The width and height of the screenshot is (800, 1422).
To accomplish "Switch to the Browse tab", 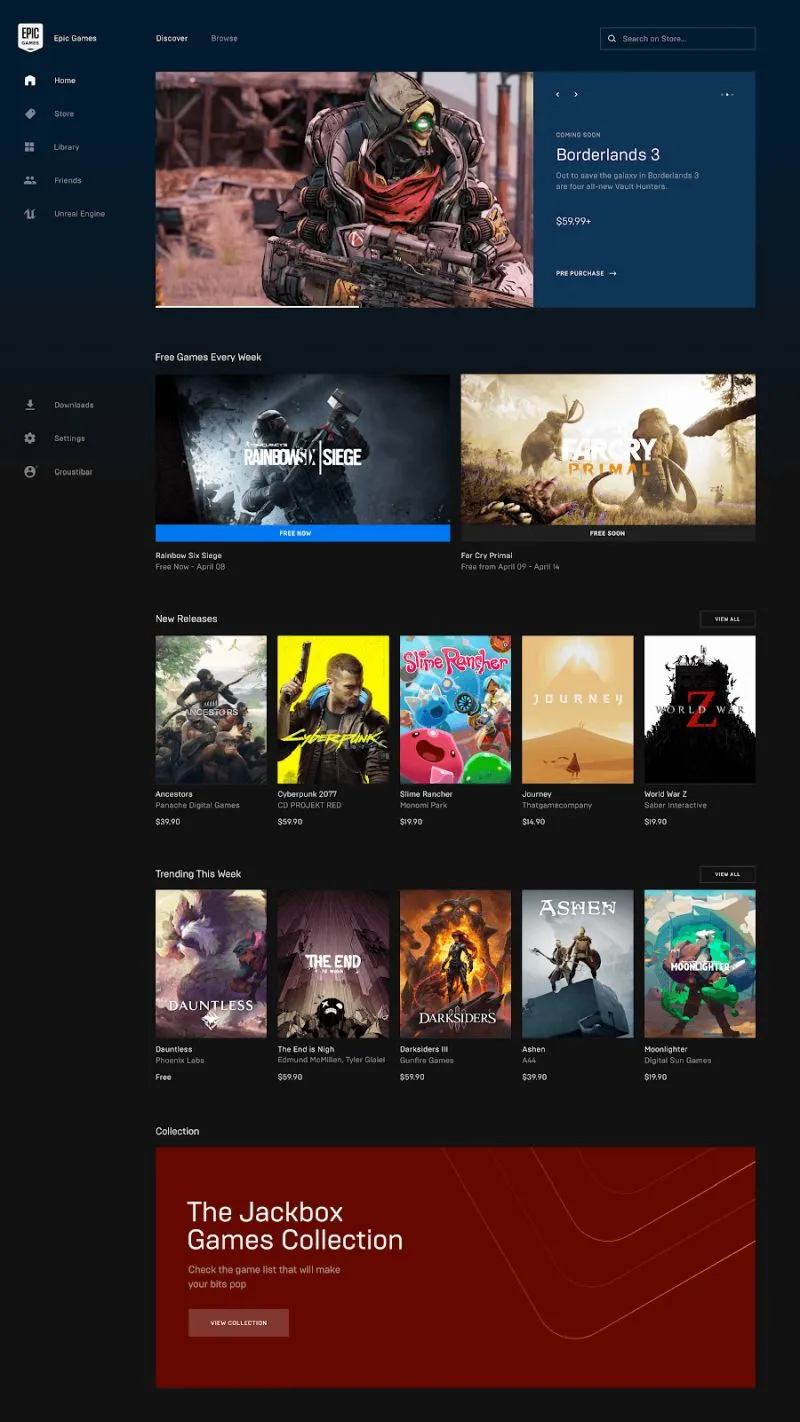I will tap(224, 39).
